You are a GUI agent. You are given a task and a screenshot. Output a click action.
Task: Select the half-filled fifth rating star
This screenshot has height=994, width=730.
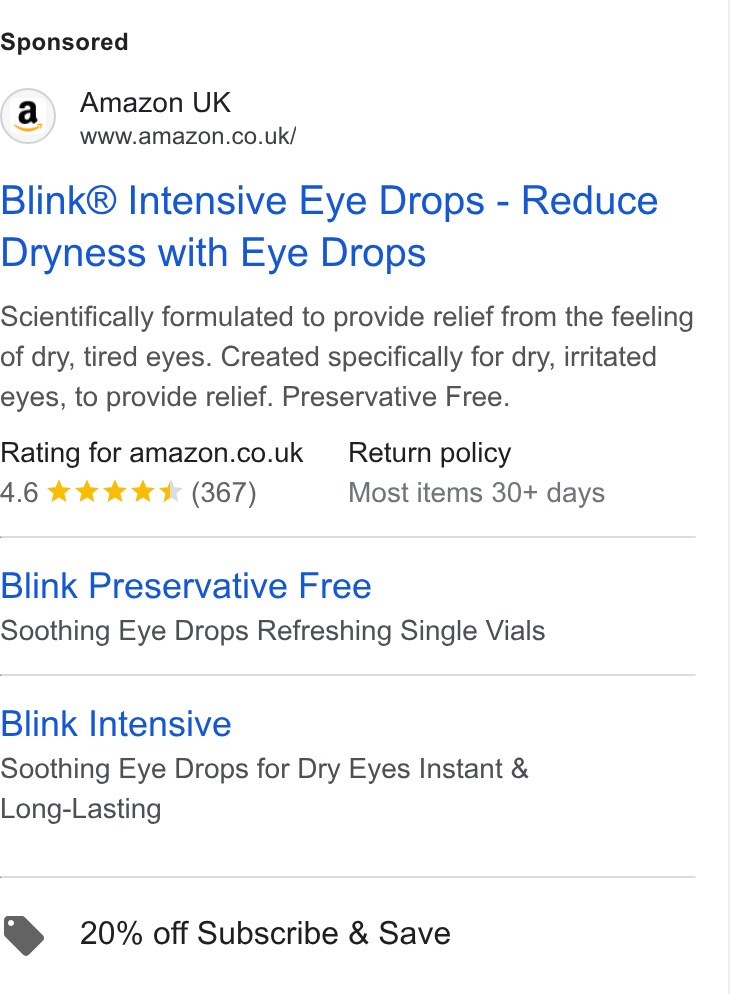click(x=170, y=491)
